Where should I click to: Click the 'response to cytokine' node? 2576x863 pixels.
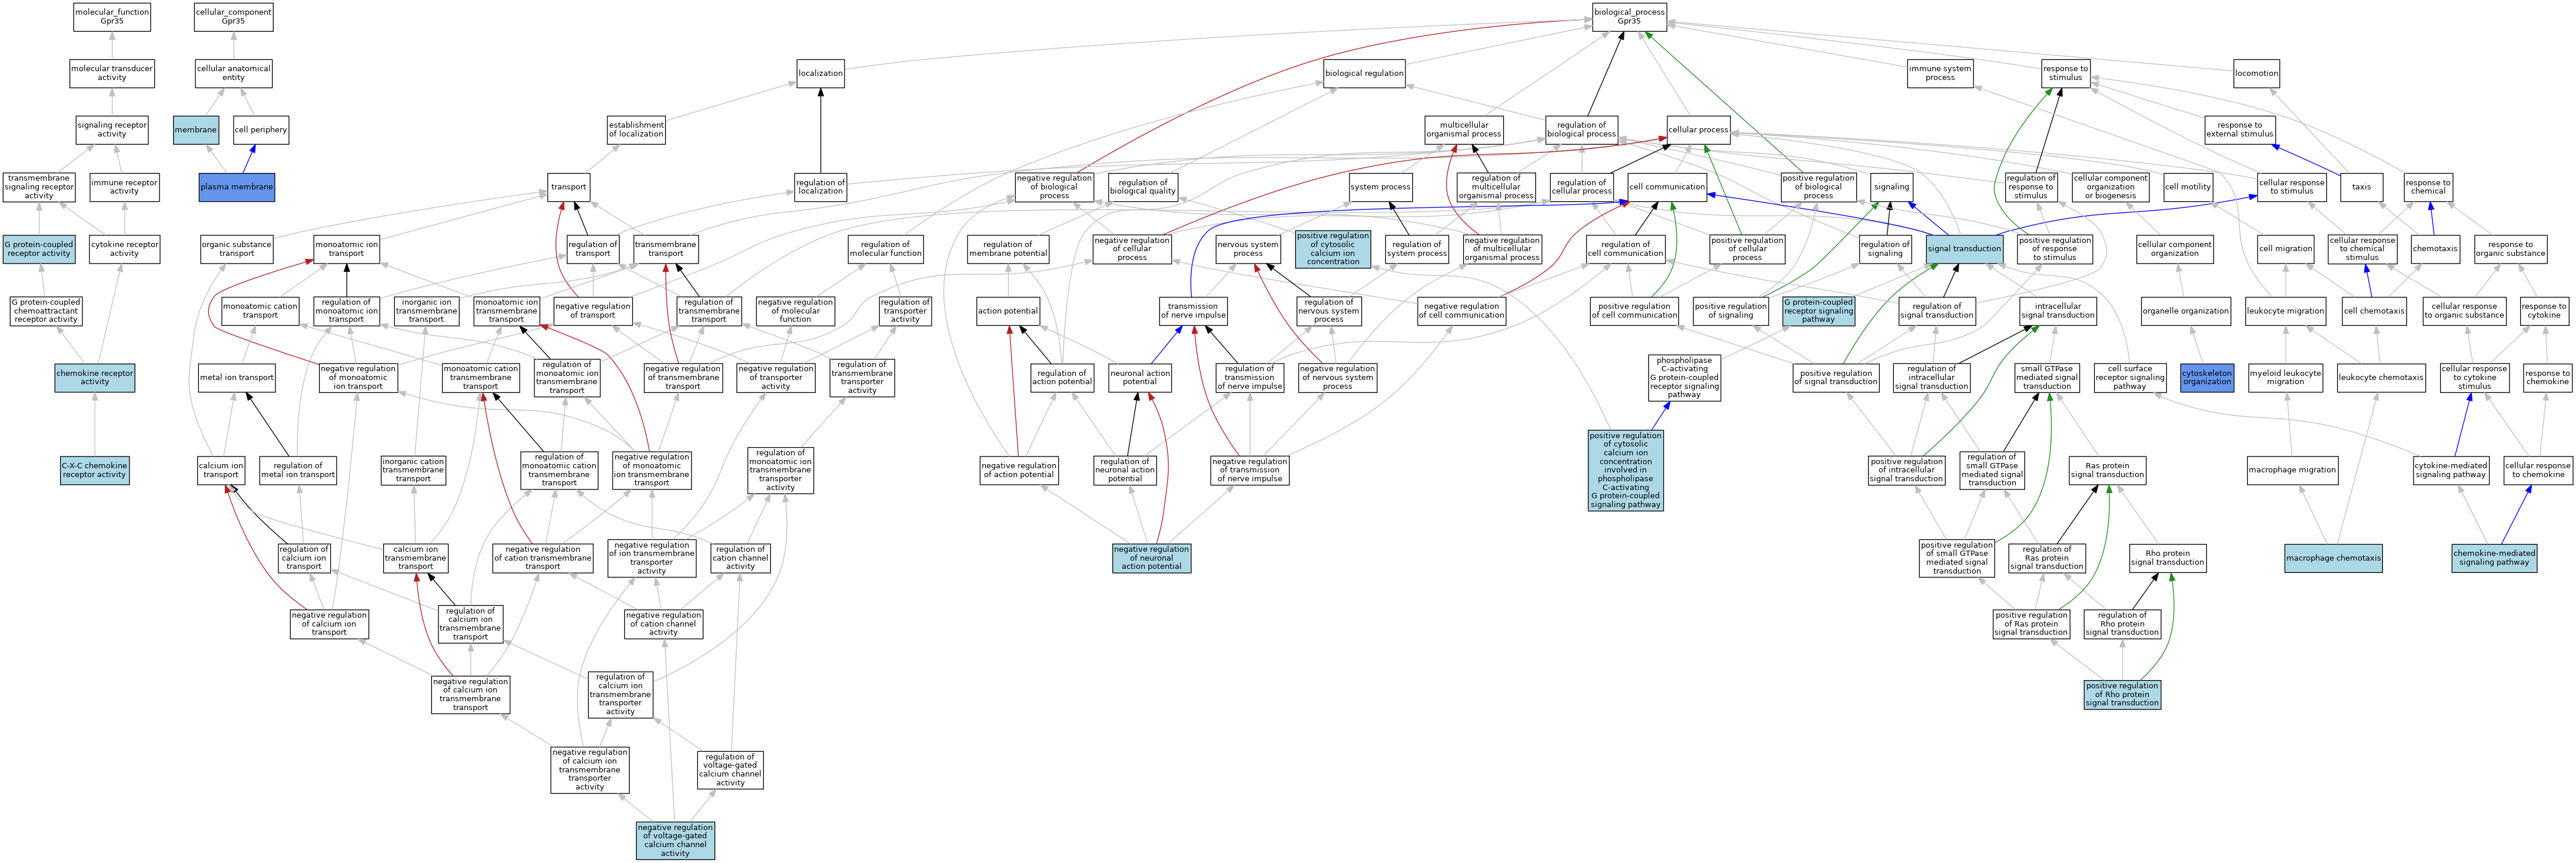coord(2544,311)
